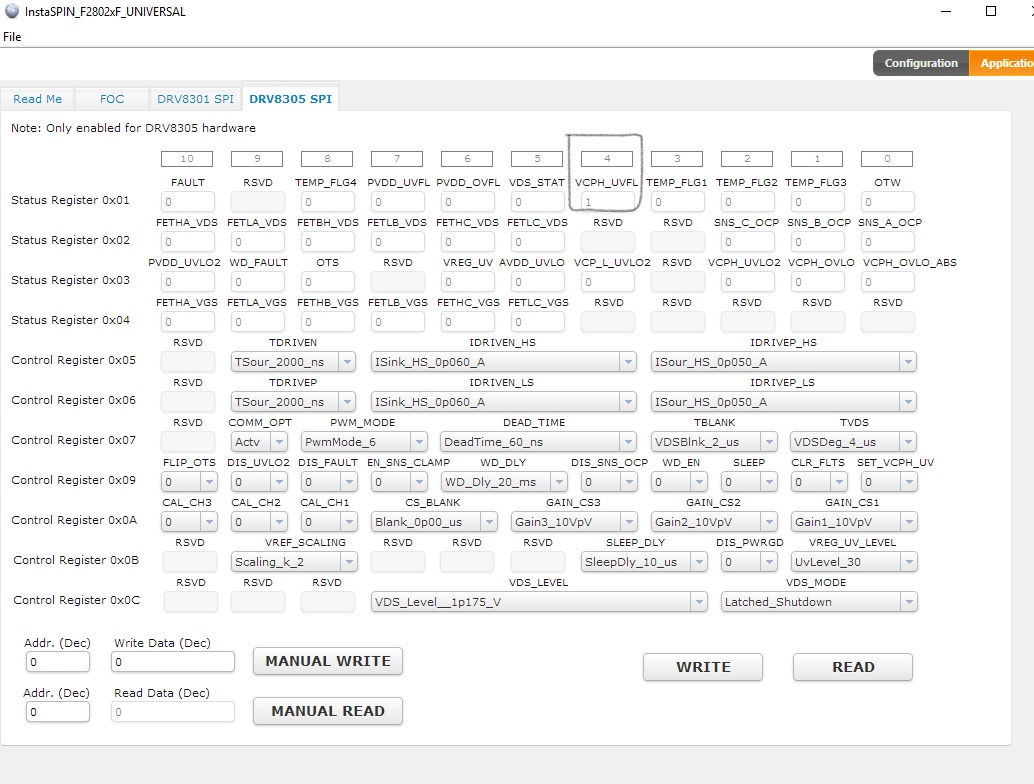Open the DIS_SNS_OCP dropdown
The width and height of the screenshot is (1034, 784).
coord(609,482)
